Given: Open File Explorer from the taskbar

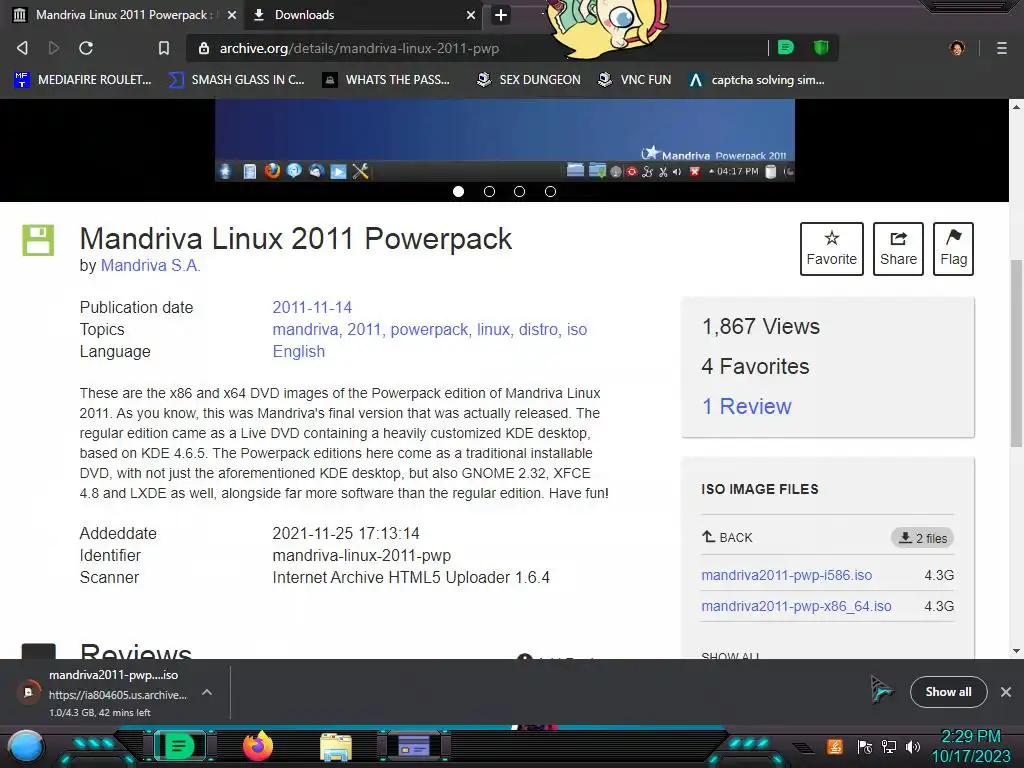Looking at the screenshot, I should [336, 747].
